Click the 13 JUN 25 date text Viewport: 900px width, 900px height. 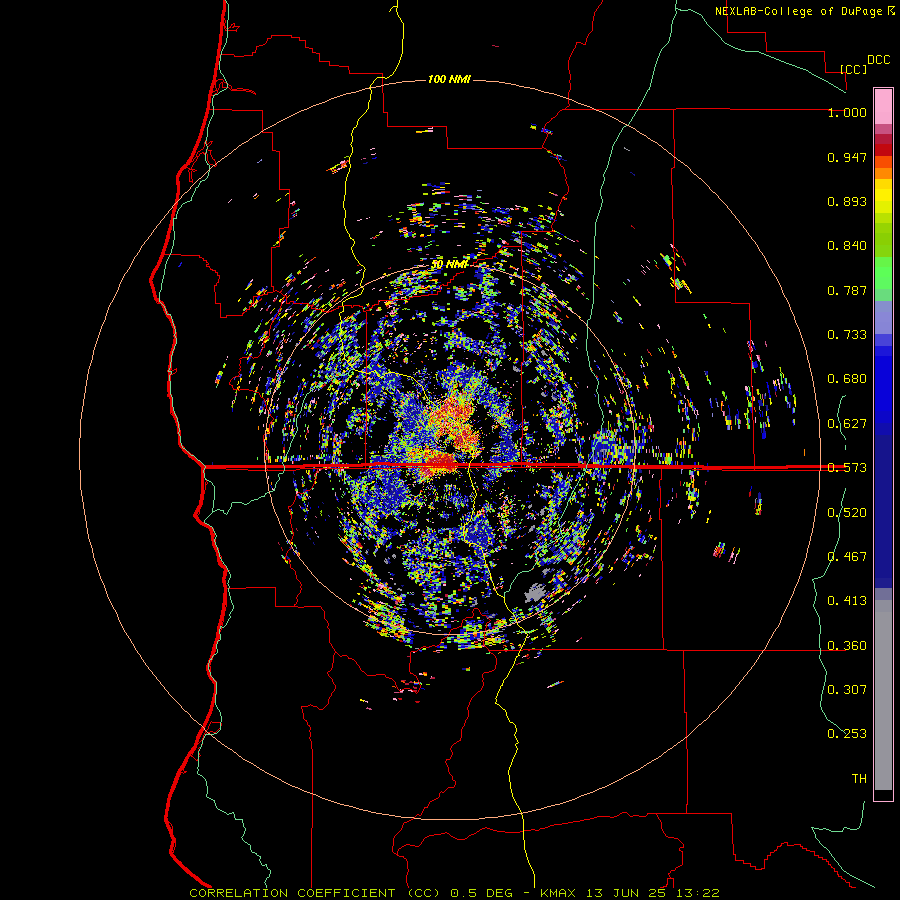pyautogui.click(x=627, y=893)
